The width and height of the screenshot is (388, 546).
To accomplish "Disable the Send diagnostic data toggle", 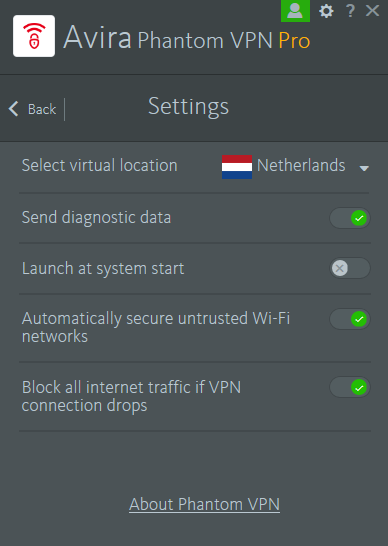I will (x=350, y=218).
